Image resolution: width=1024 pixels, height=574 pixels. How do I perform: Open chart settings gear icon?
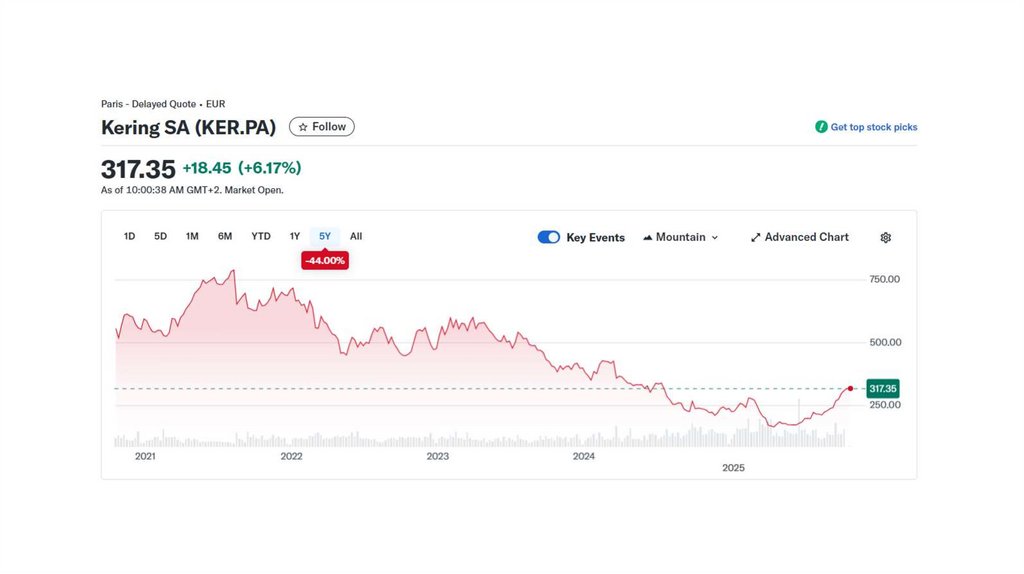(x=885, y=238)
